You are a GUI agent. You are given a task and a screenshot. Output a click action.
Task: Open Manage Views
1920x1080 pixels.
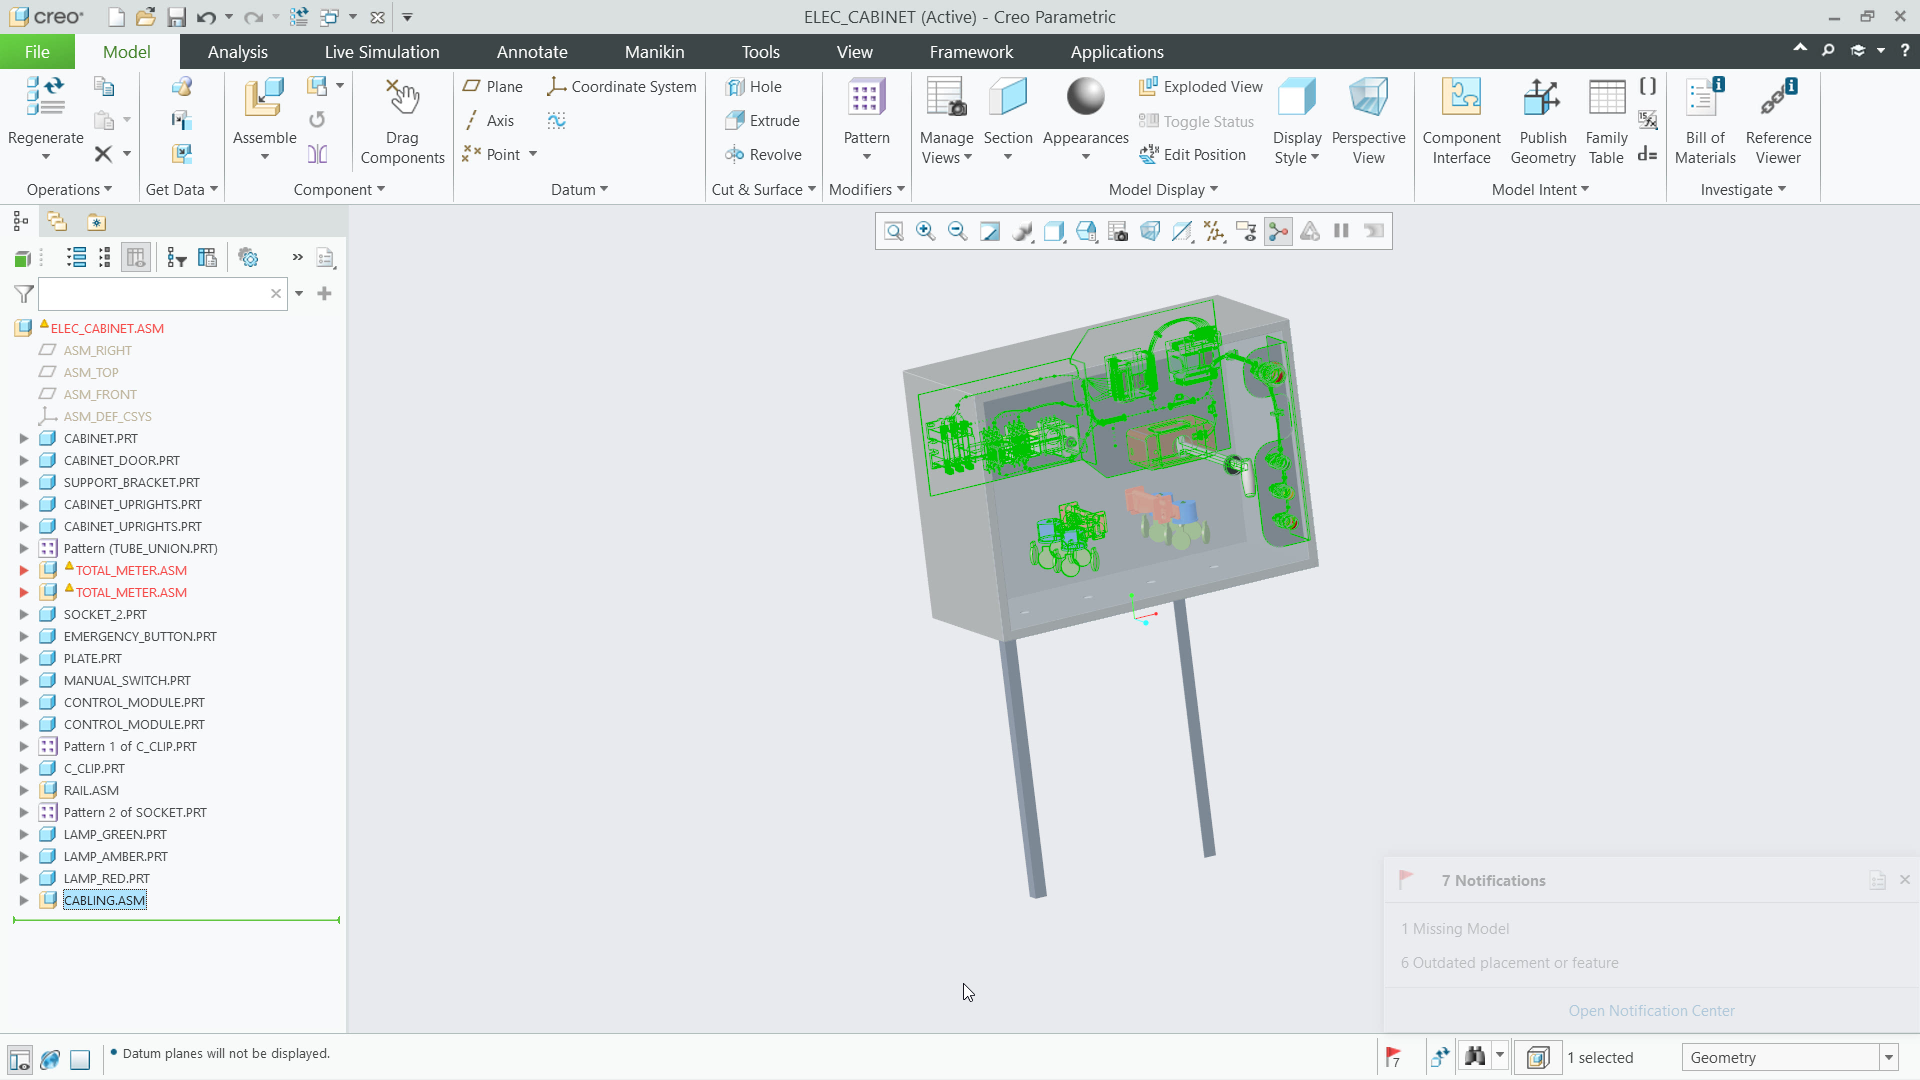(x=946, y=121)
